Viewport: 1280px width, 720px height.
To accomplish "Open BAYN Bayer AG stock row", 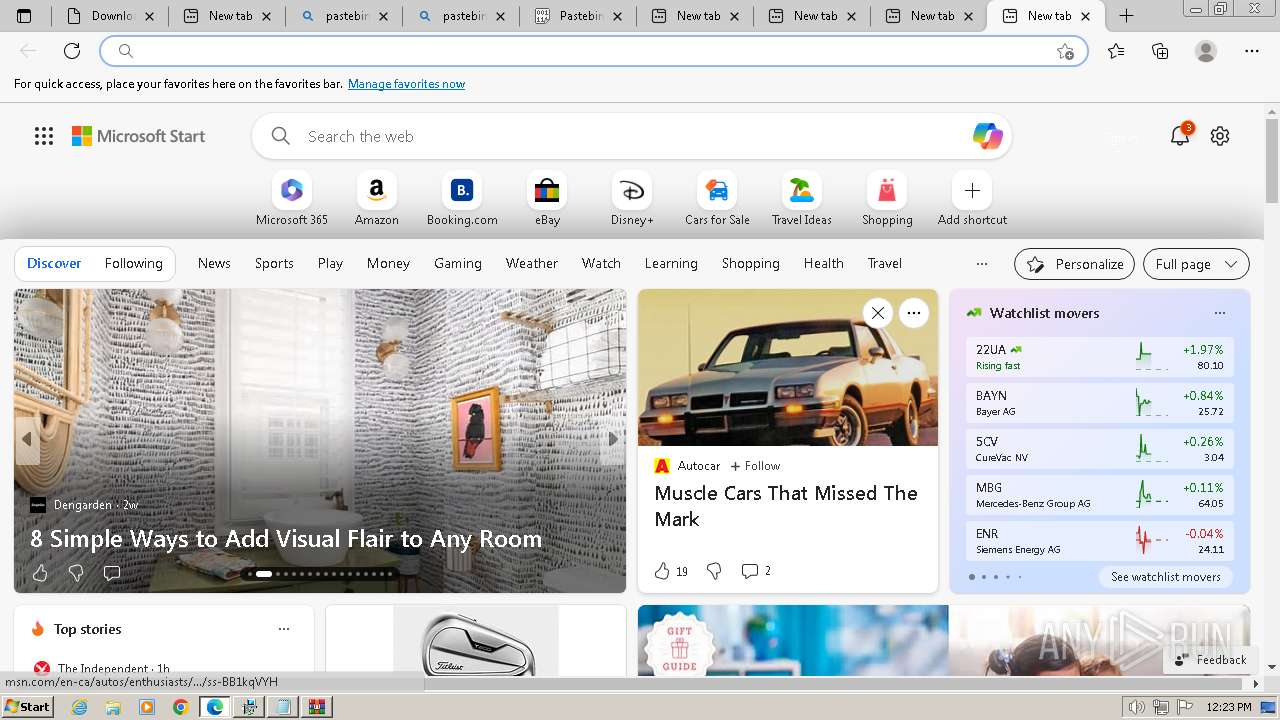I will point(1100,403).
